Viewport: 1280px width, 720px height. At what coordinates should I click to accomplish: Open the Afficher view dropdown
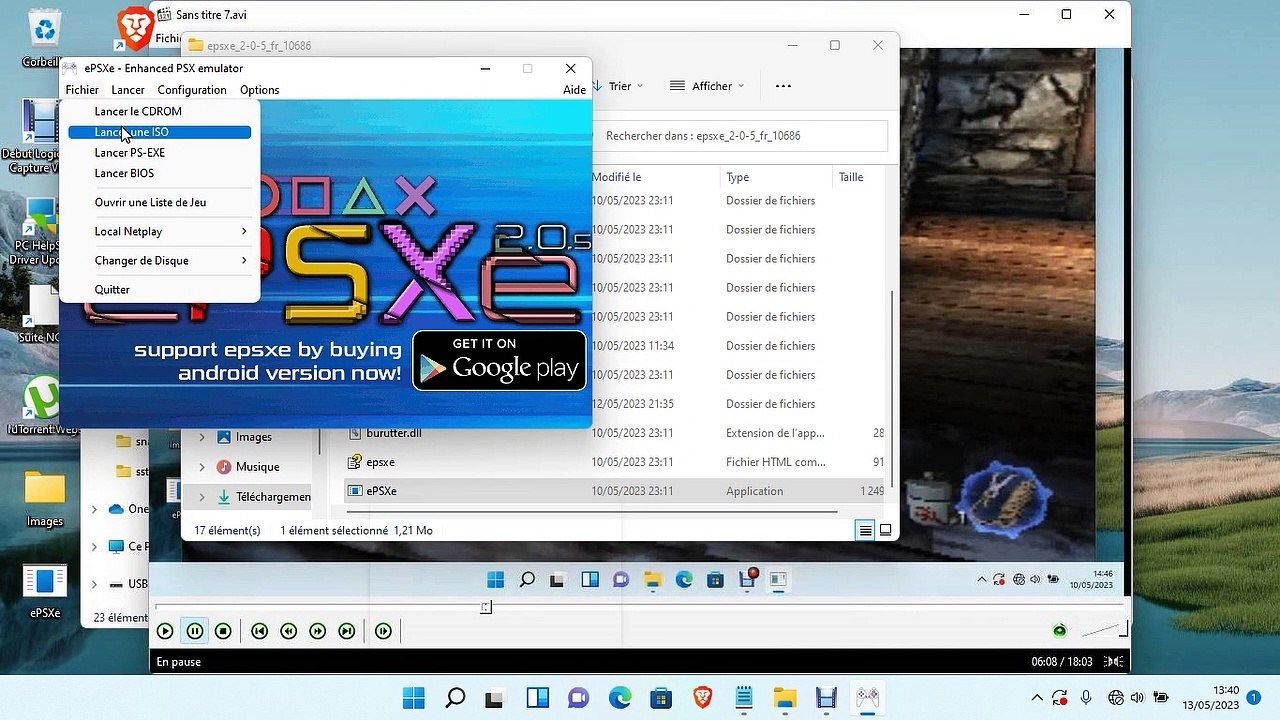tap(707, 86)
